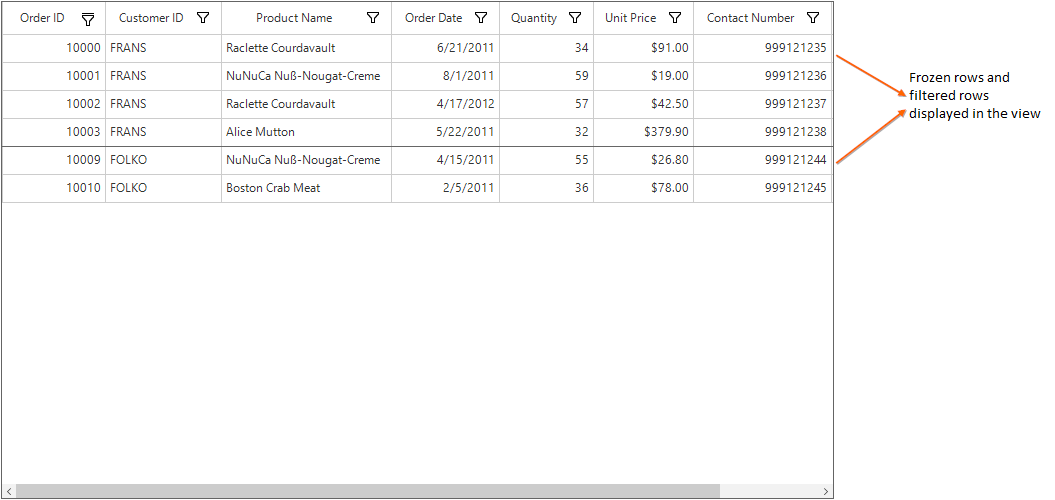The width and height of the screenshot is (1055, 500).
Task: Select unit price $26.80
Action: [644, 161]
